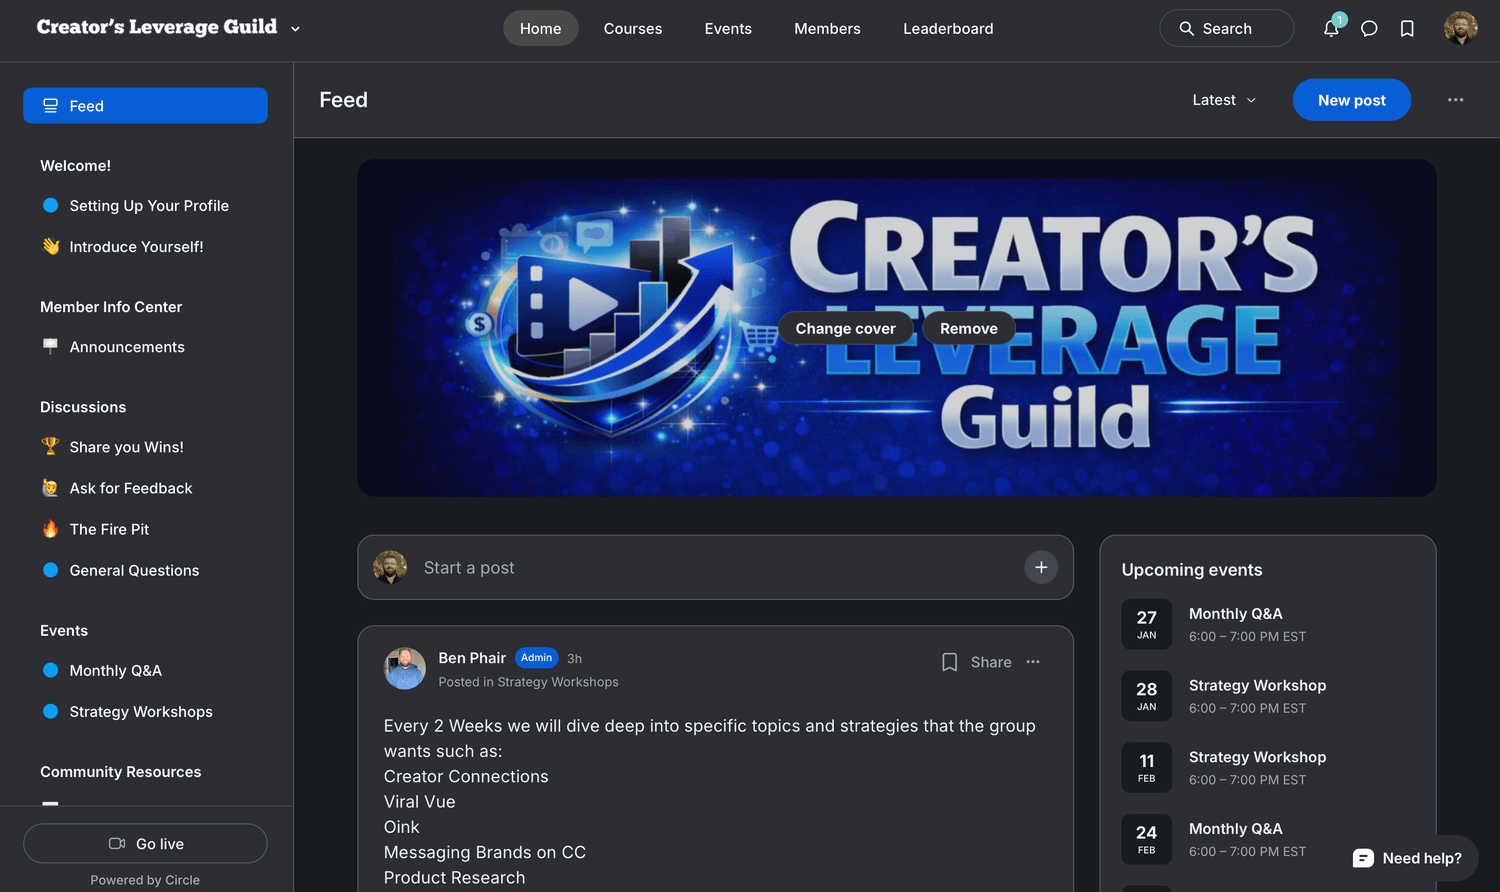Click the 3h timestamp on the post
1500x892 pixels.
point(574,659)
